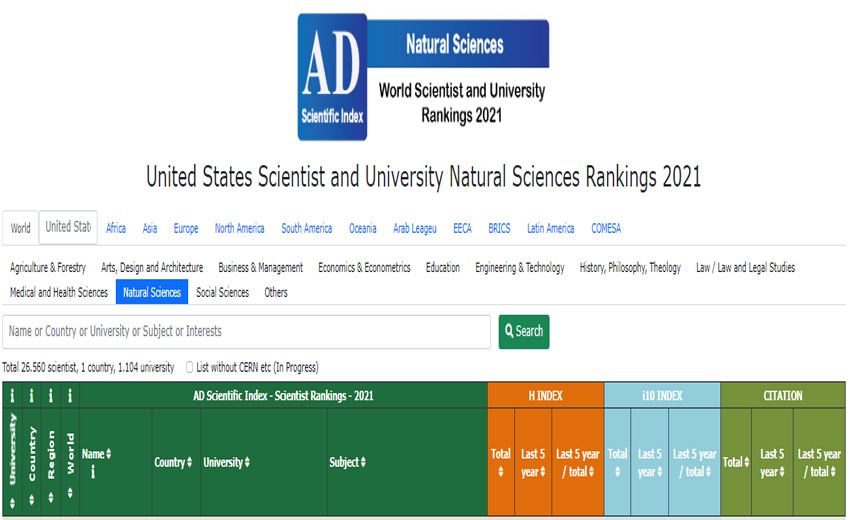Sort by Citation Total column
The image size is (850, 520).
coord(735,462)
